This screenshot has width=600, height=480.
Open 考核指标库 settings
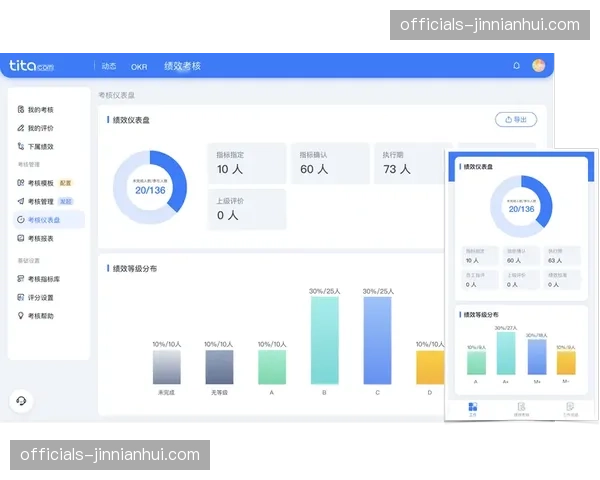tap(42, 279)
